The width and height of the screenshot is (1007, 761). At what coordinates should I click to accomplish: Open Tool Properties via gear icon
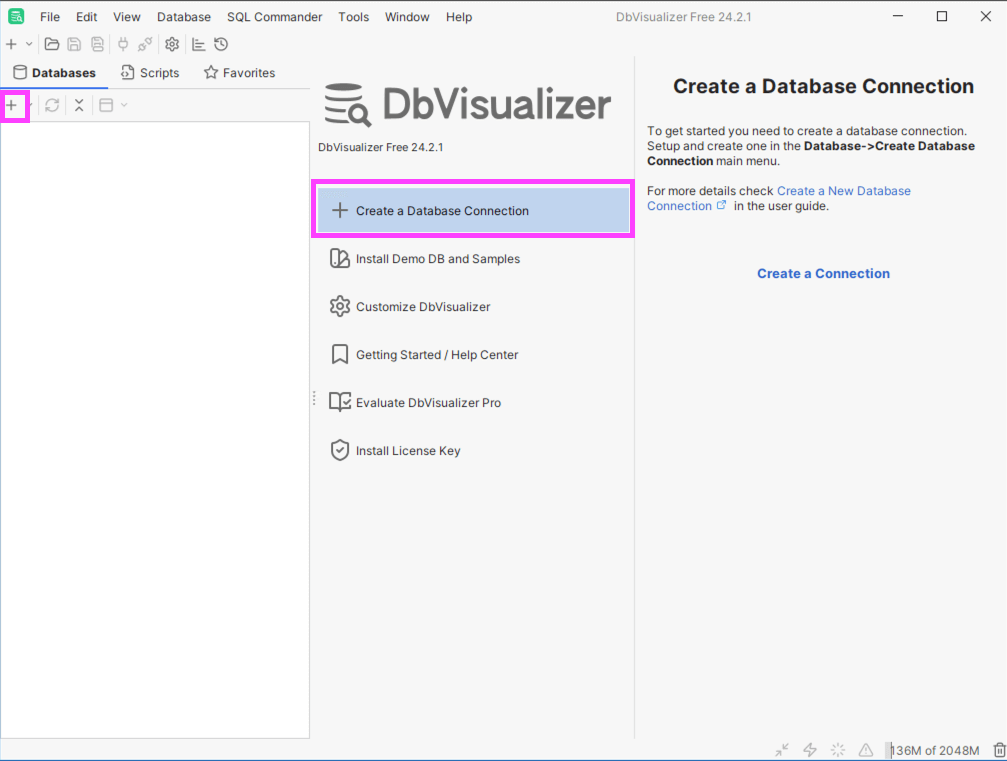172,44
